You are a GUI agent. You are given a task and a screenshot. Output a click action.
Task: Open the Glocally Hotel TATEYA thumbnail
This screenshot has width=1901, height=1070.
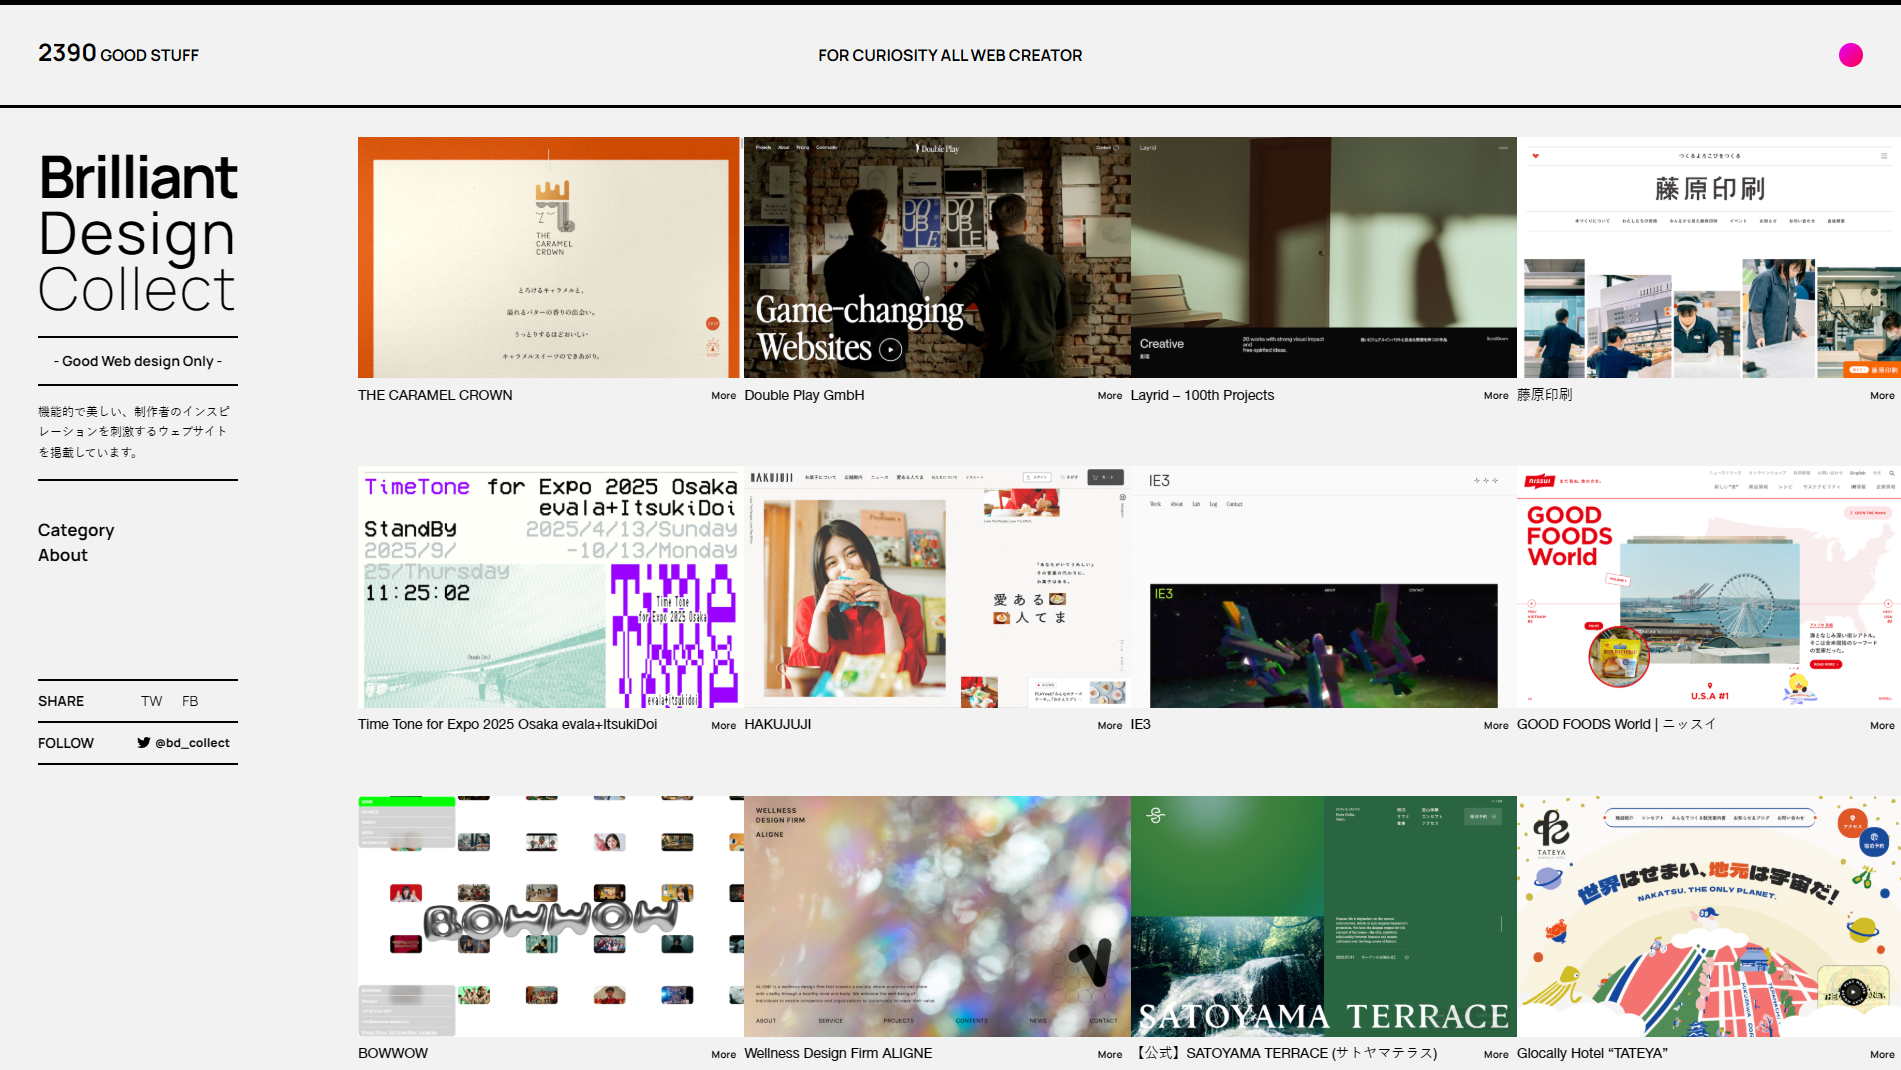pos(1709,916)
